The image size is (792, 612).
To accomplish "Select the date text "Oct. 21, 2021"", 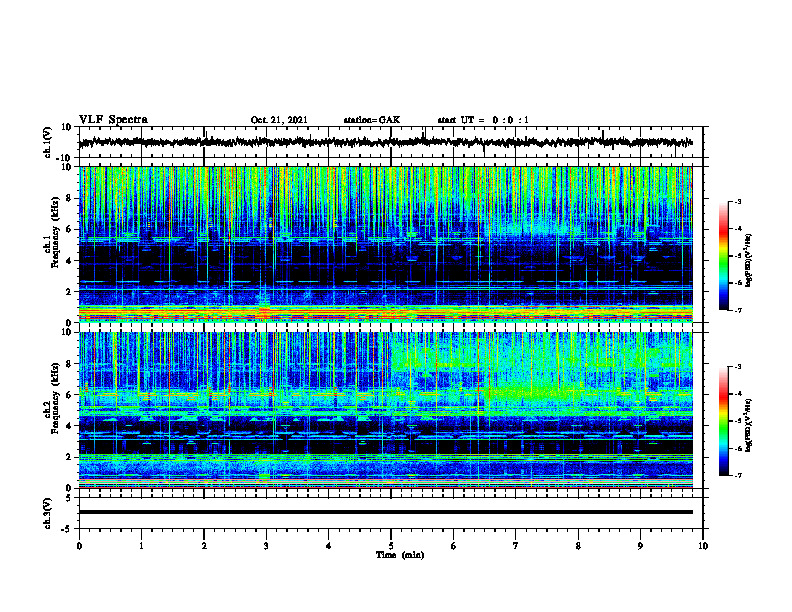I will click(x=279, y=120).
